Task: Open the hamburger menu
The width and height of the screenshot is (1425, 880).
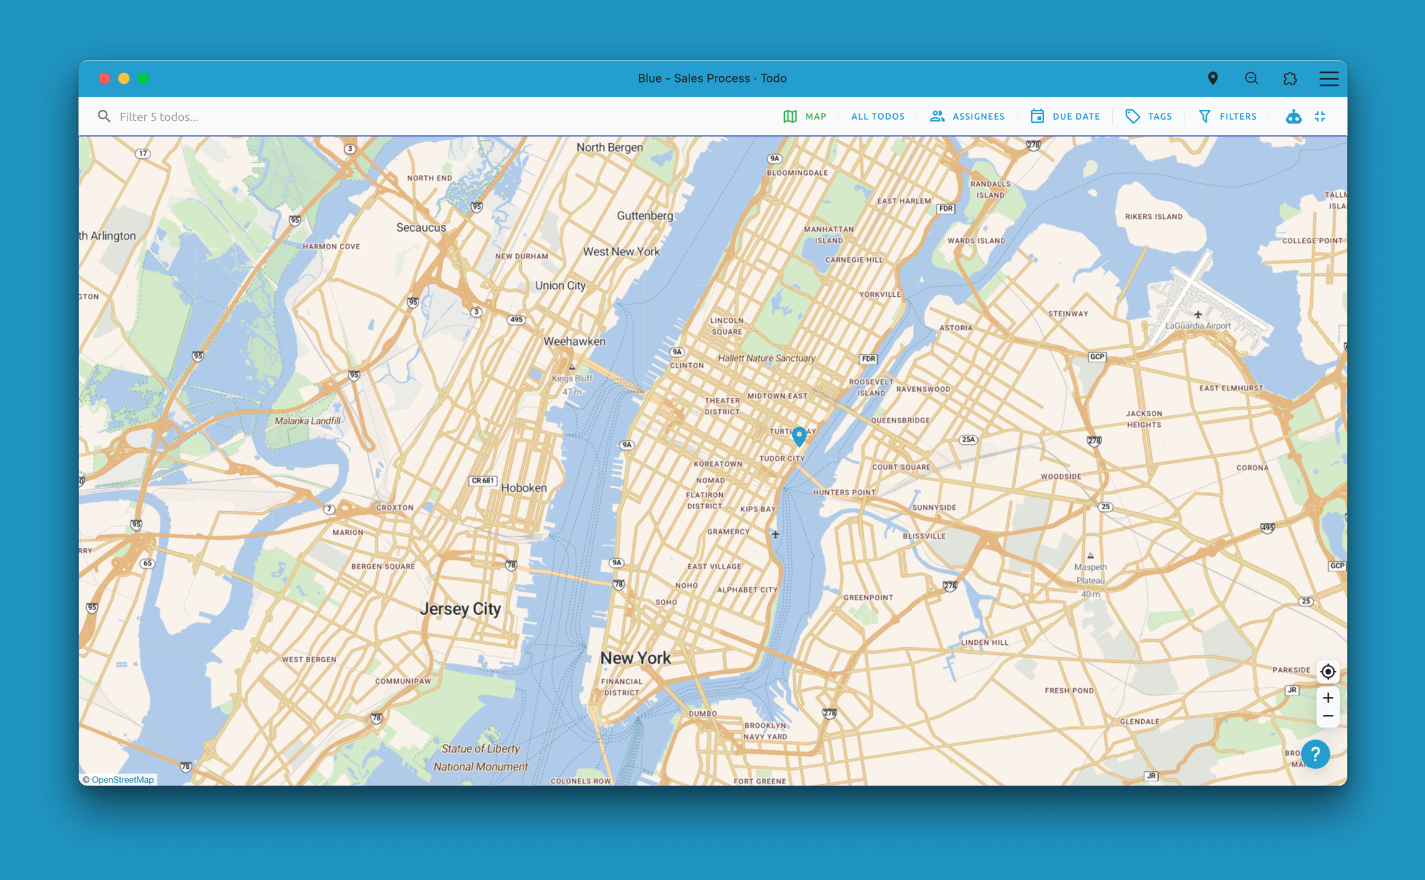Action: point(1328,78)
